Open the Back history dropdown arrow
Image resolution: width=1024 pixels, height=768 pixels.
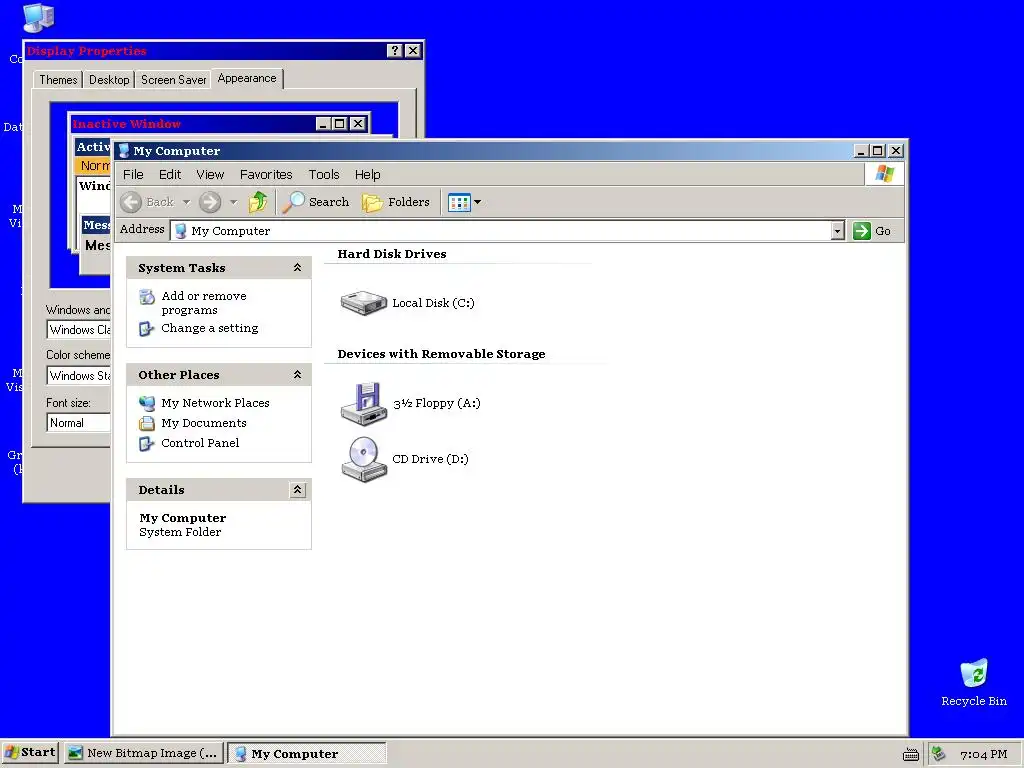coord(186,202)
